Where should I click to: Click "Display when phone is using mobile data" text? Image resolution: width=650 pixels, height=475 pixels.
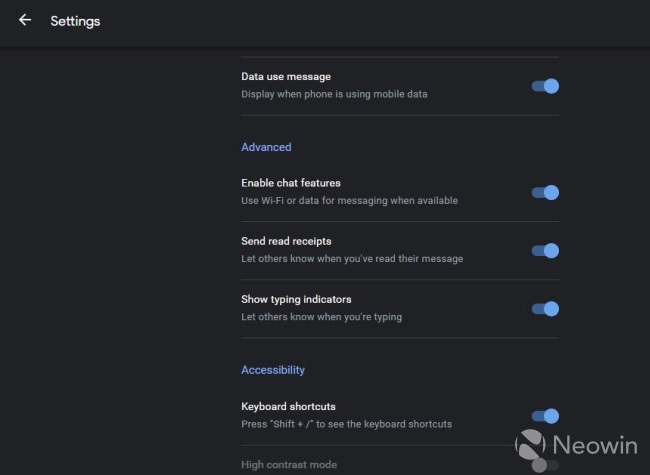click(x=335, y=95)
